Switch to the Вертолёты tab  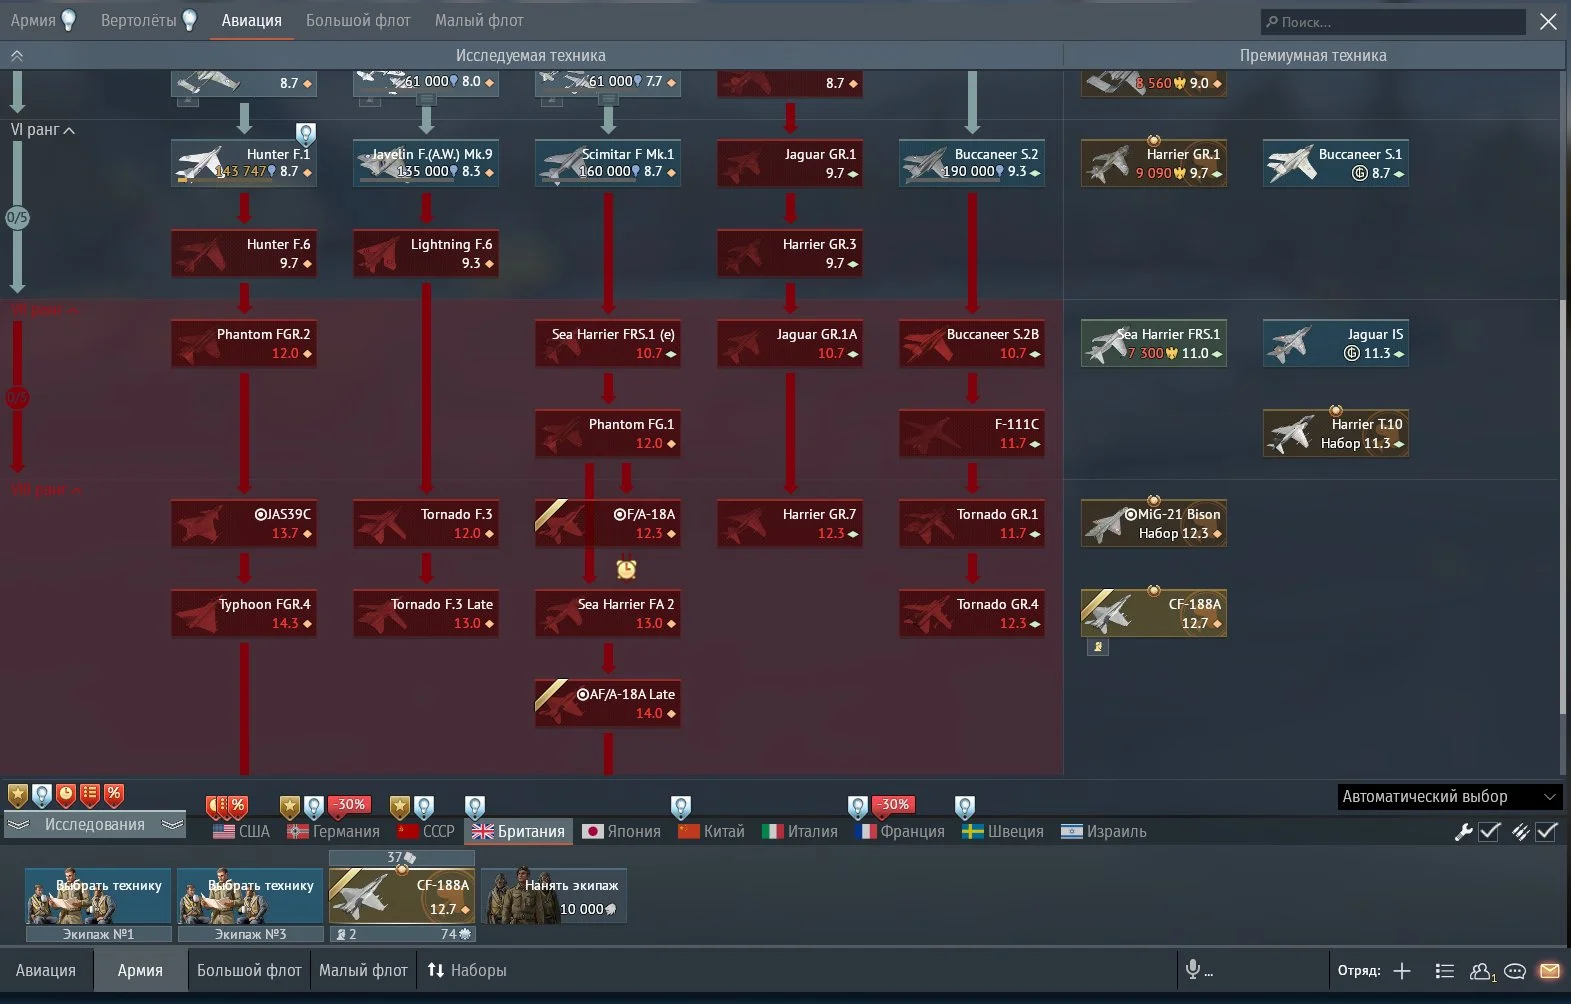(x=138, y=20)
